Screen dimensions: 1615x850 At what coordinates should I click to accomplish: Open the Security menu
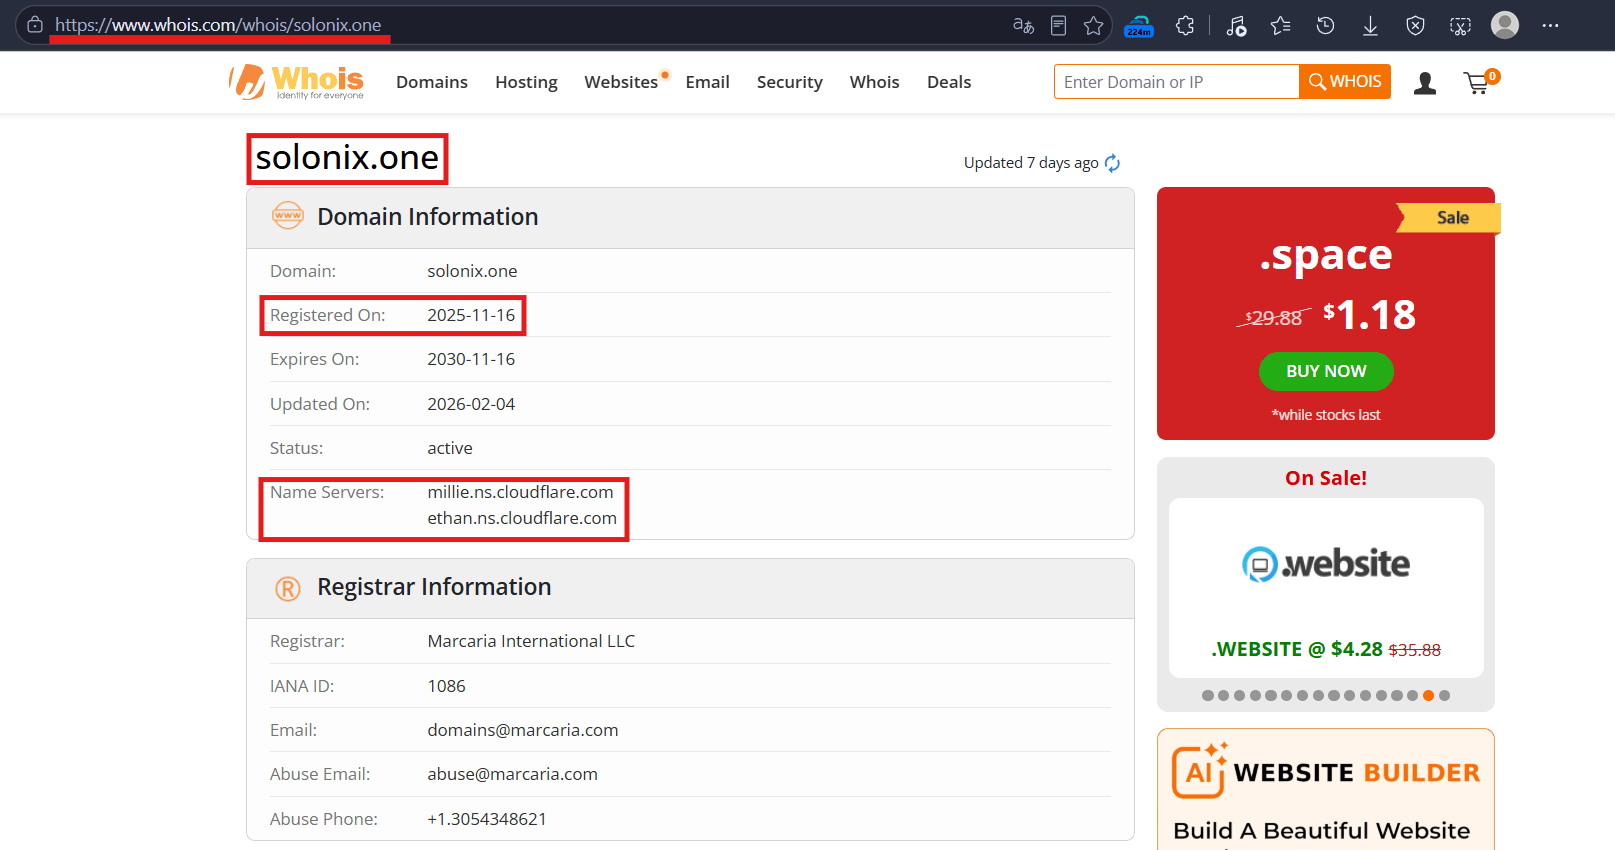click(x=789, y=82)
